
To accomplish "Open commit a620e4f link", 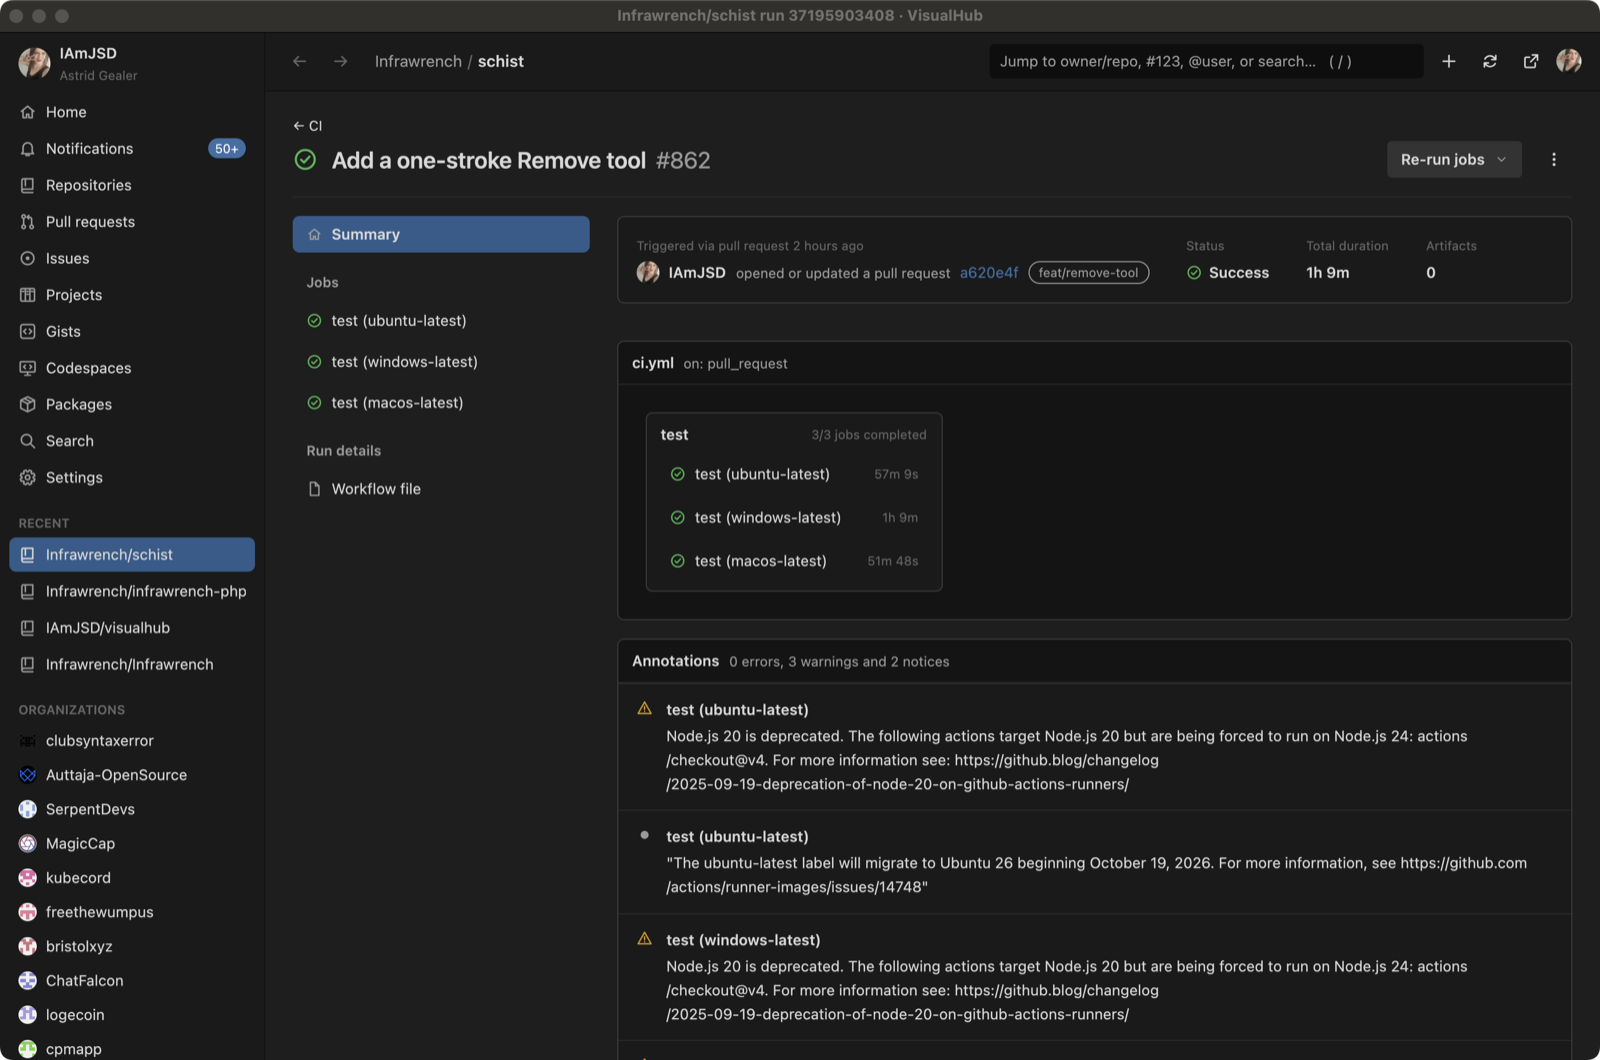I will [x=989, y=273].
